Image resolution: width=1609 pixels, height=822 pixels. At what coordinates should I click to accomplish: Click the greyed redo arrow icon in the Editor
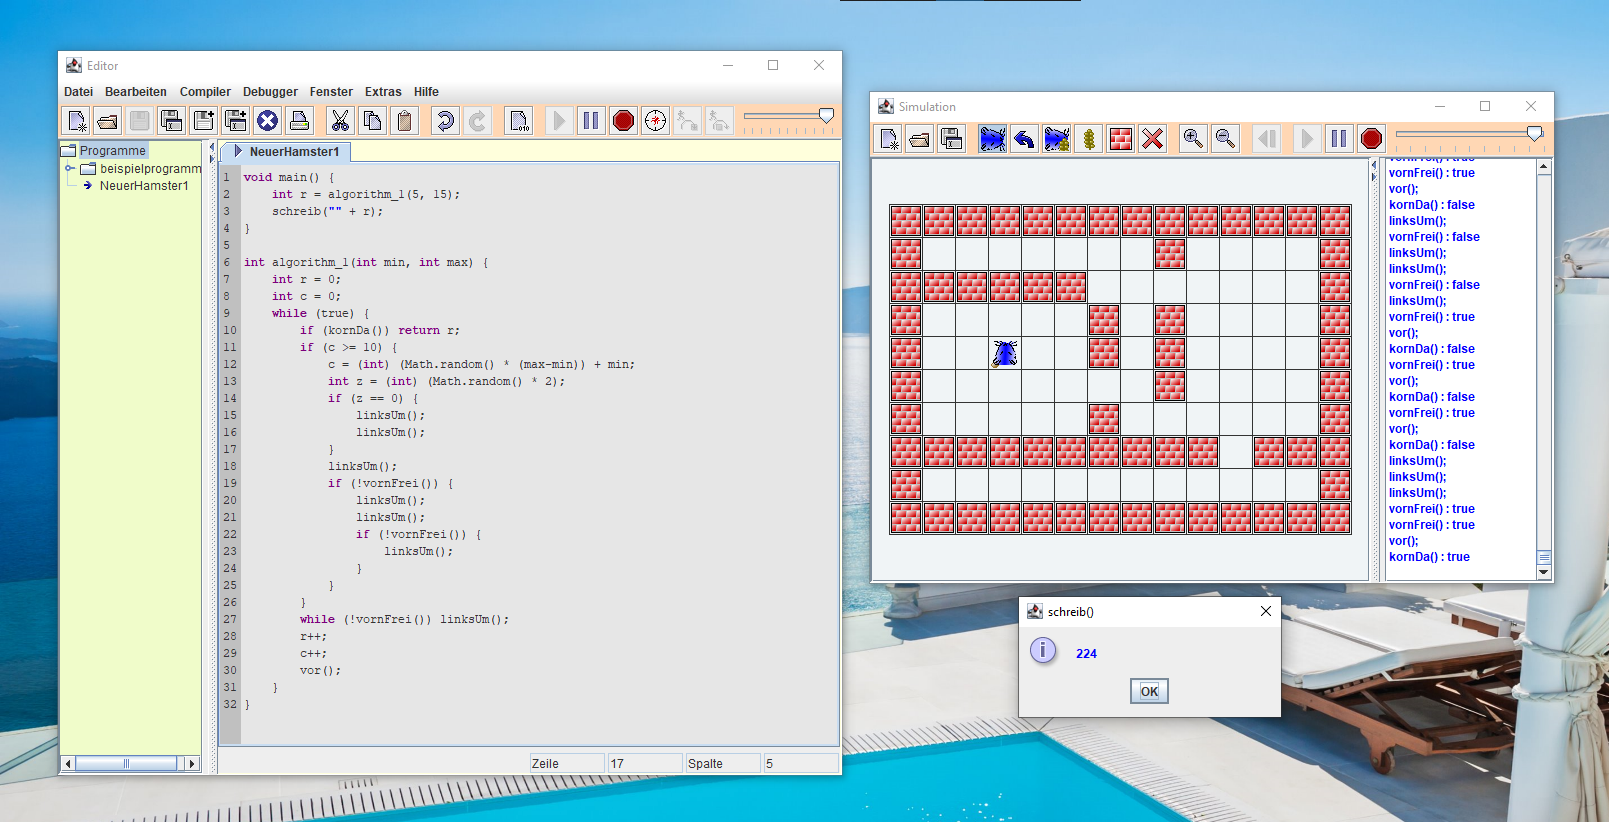pos(477,121)
